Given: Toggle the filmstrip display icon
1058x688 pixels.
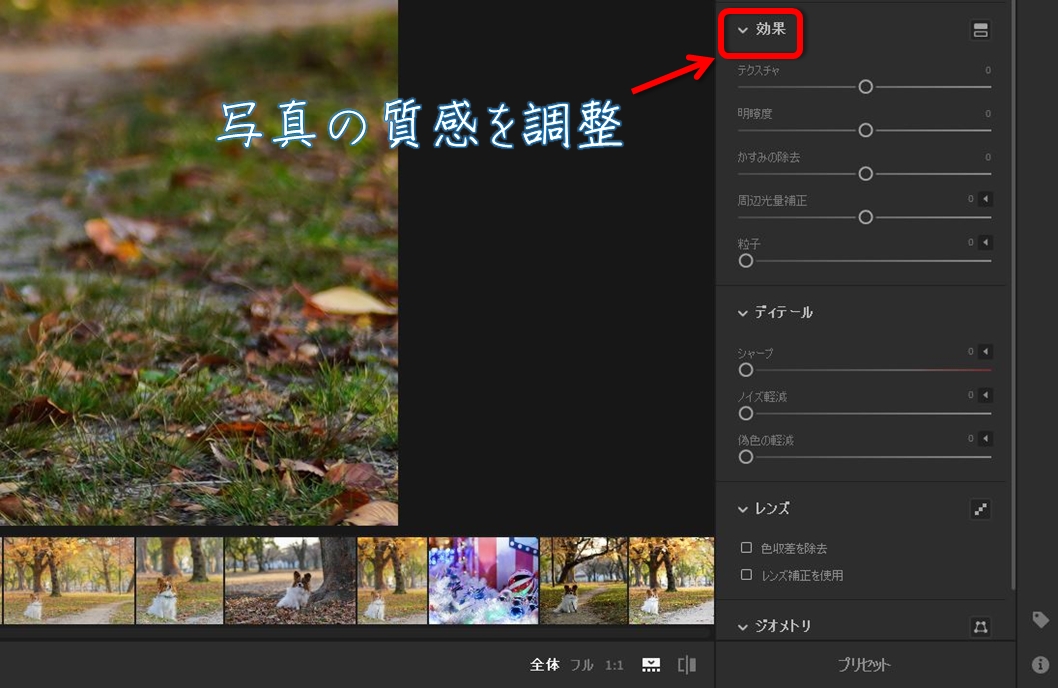Looking at the screenshot, I should click(651, 665).
